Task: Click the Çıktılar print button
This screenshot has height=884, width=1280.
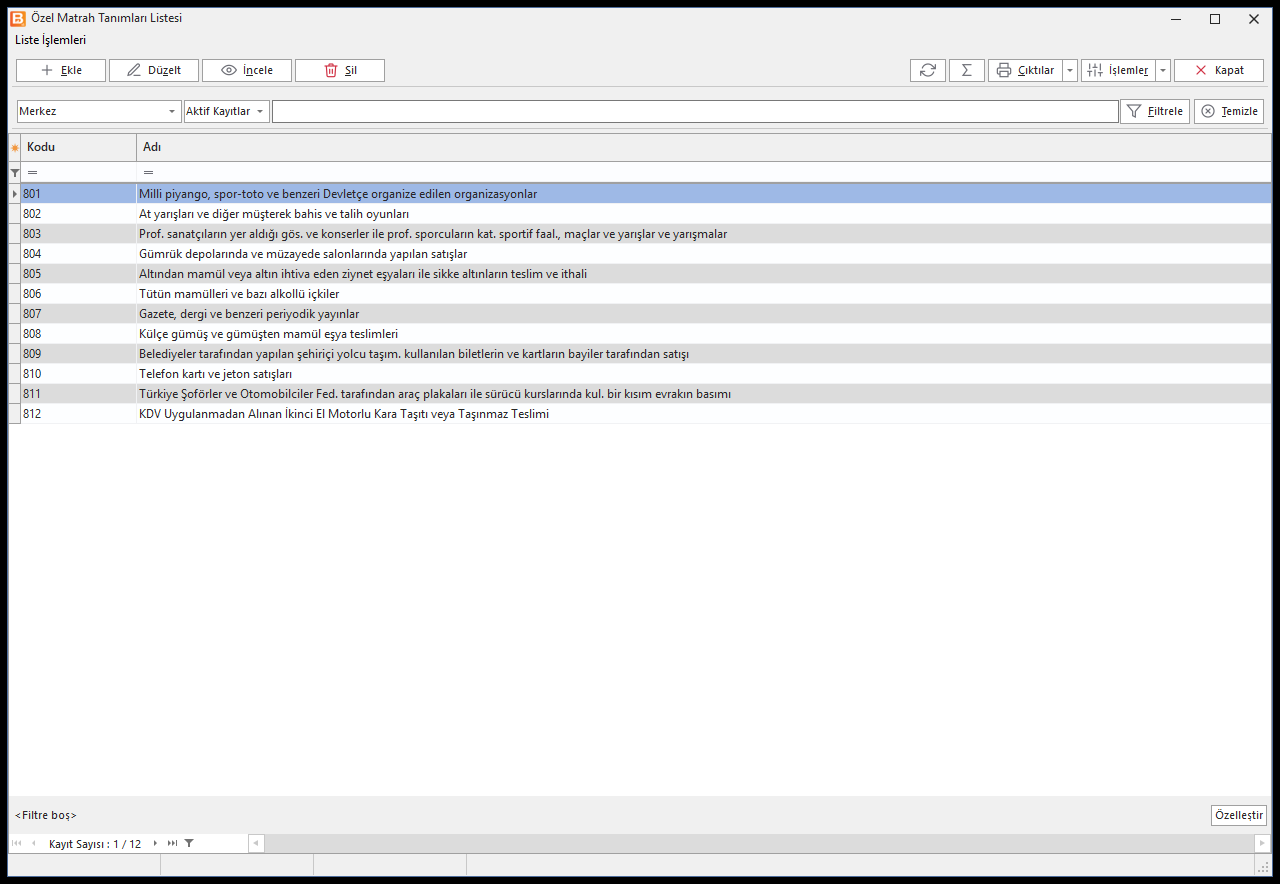Action: click(x=1025, y=70)
